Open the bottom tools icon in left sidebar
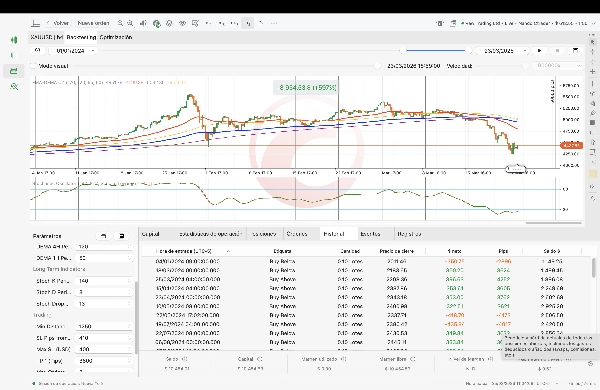The height and width of the screenshot is (390, 600). coord(14,87)
